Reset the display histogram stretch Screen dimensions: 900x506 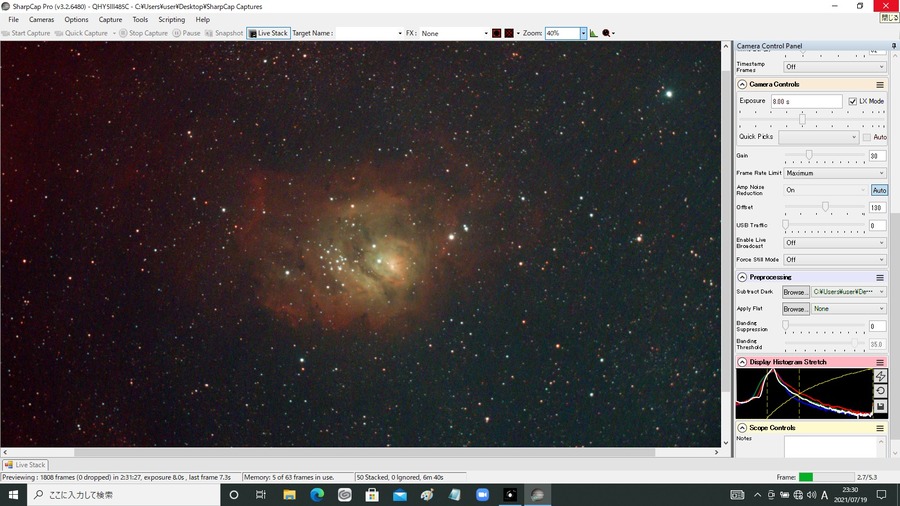[x=880, y=391]
